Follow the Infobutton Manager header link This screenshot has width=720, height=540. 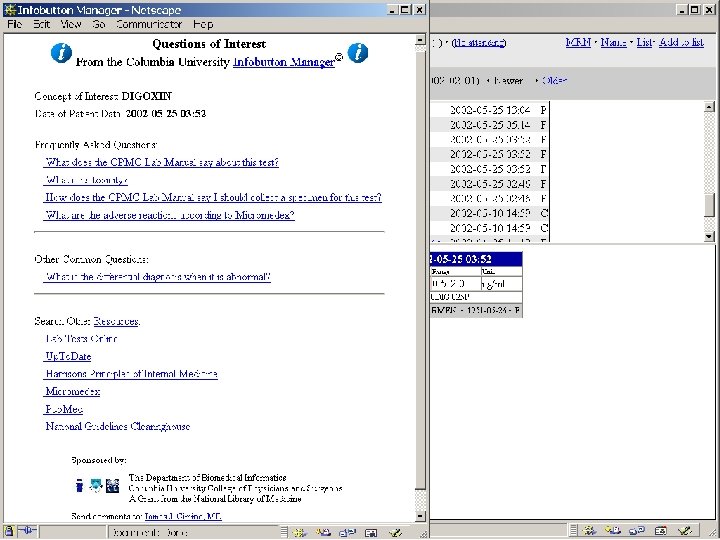[284, 62]
